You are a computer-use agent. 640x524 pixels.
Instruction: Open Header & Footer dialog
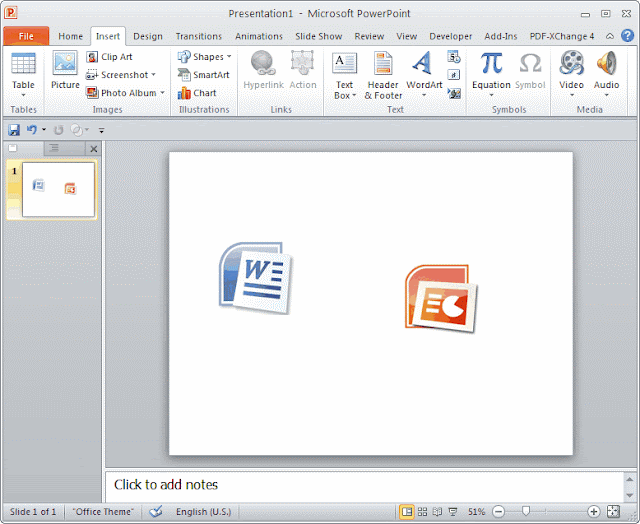383,76
